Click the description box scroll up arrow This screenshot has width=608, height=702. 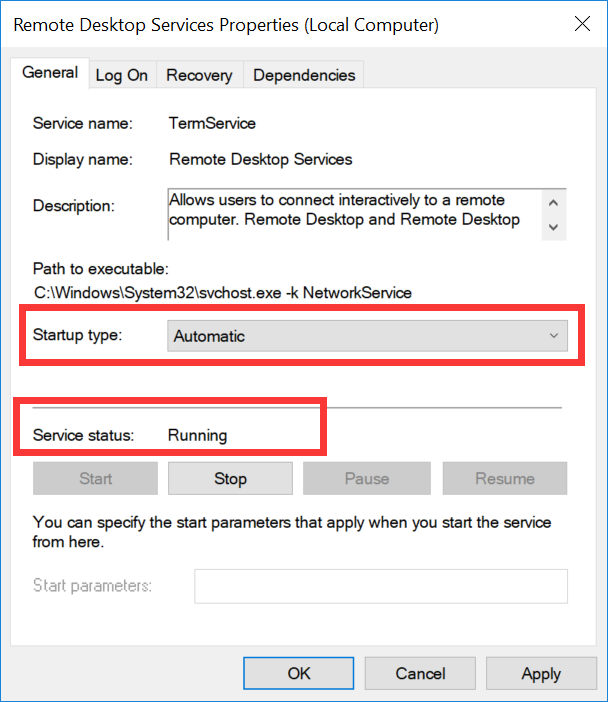[554, 203]
